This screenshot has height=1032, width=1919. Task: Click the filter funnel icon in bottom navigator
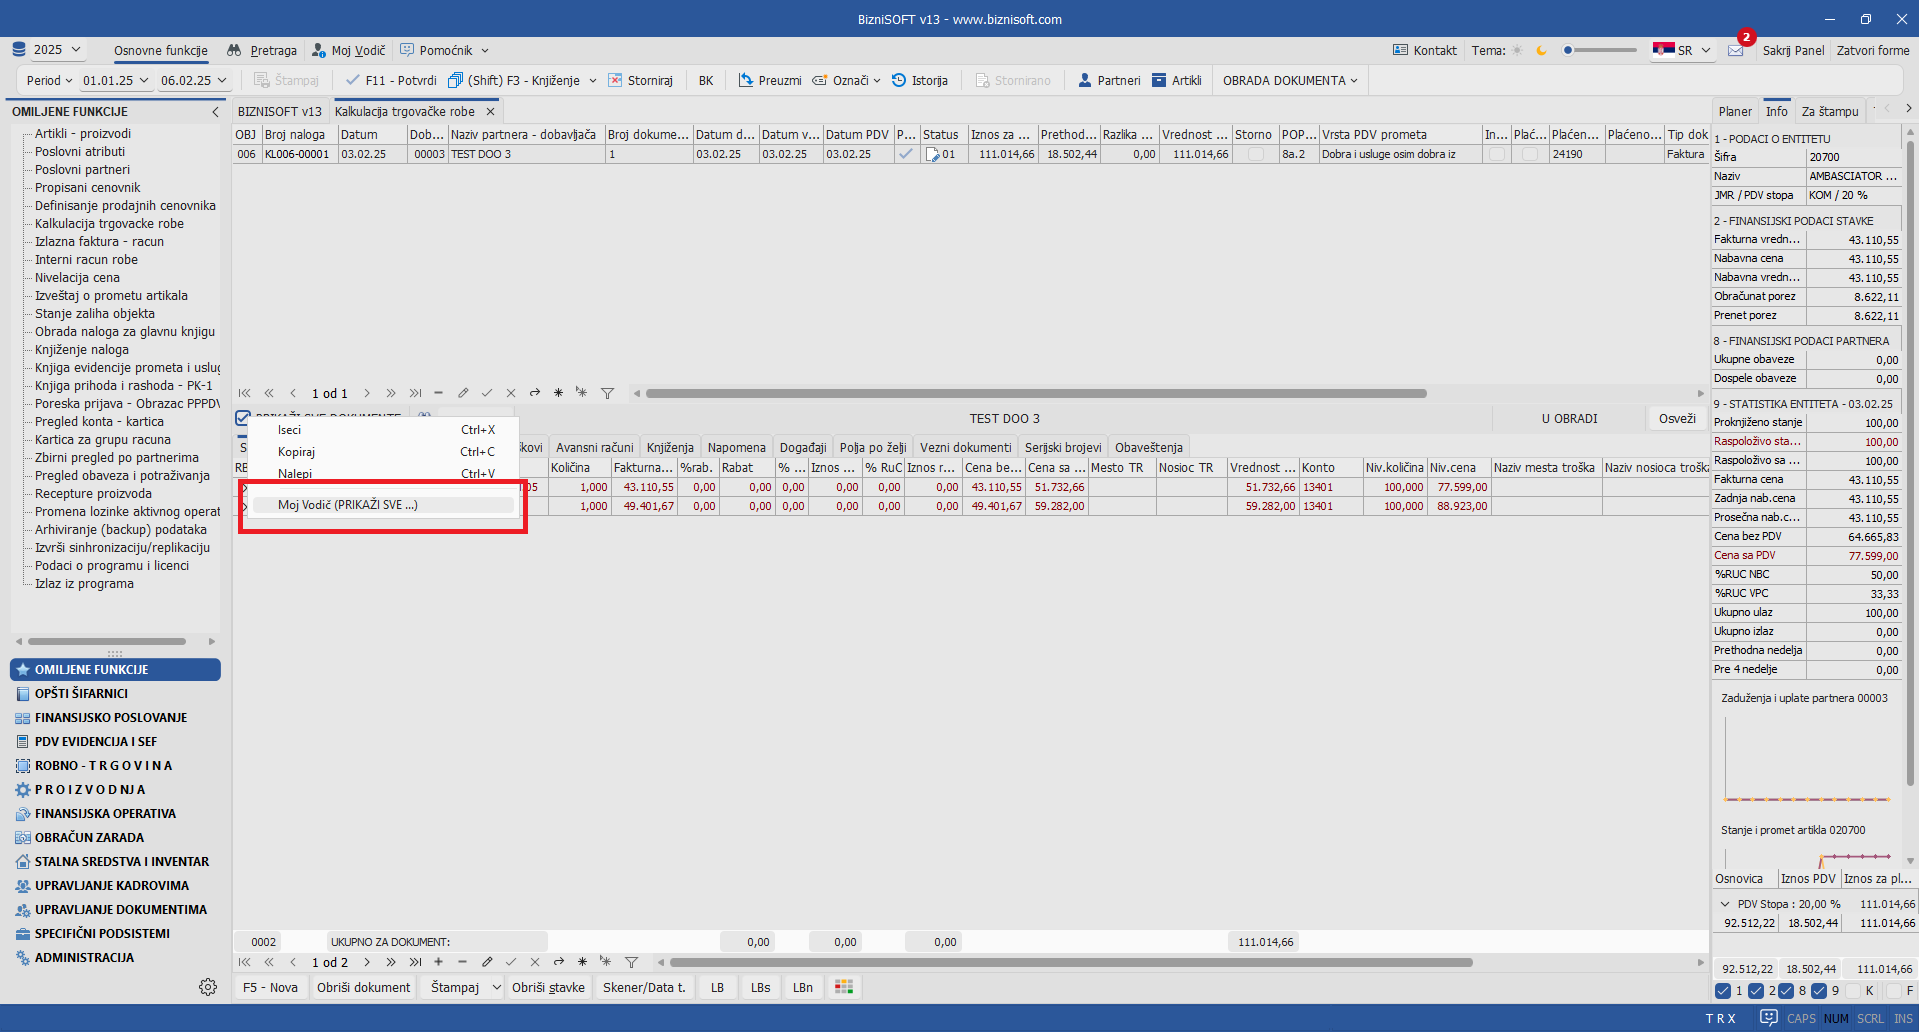[631, 962]
